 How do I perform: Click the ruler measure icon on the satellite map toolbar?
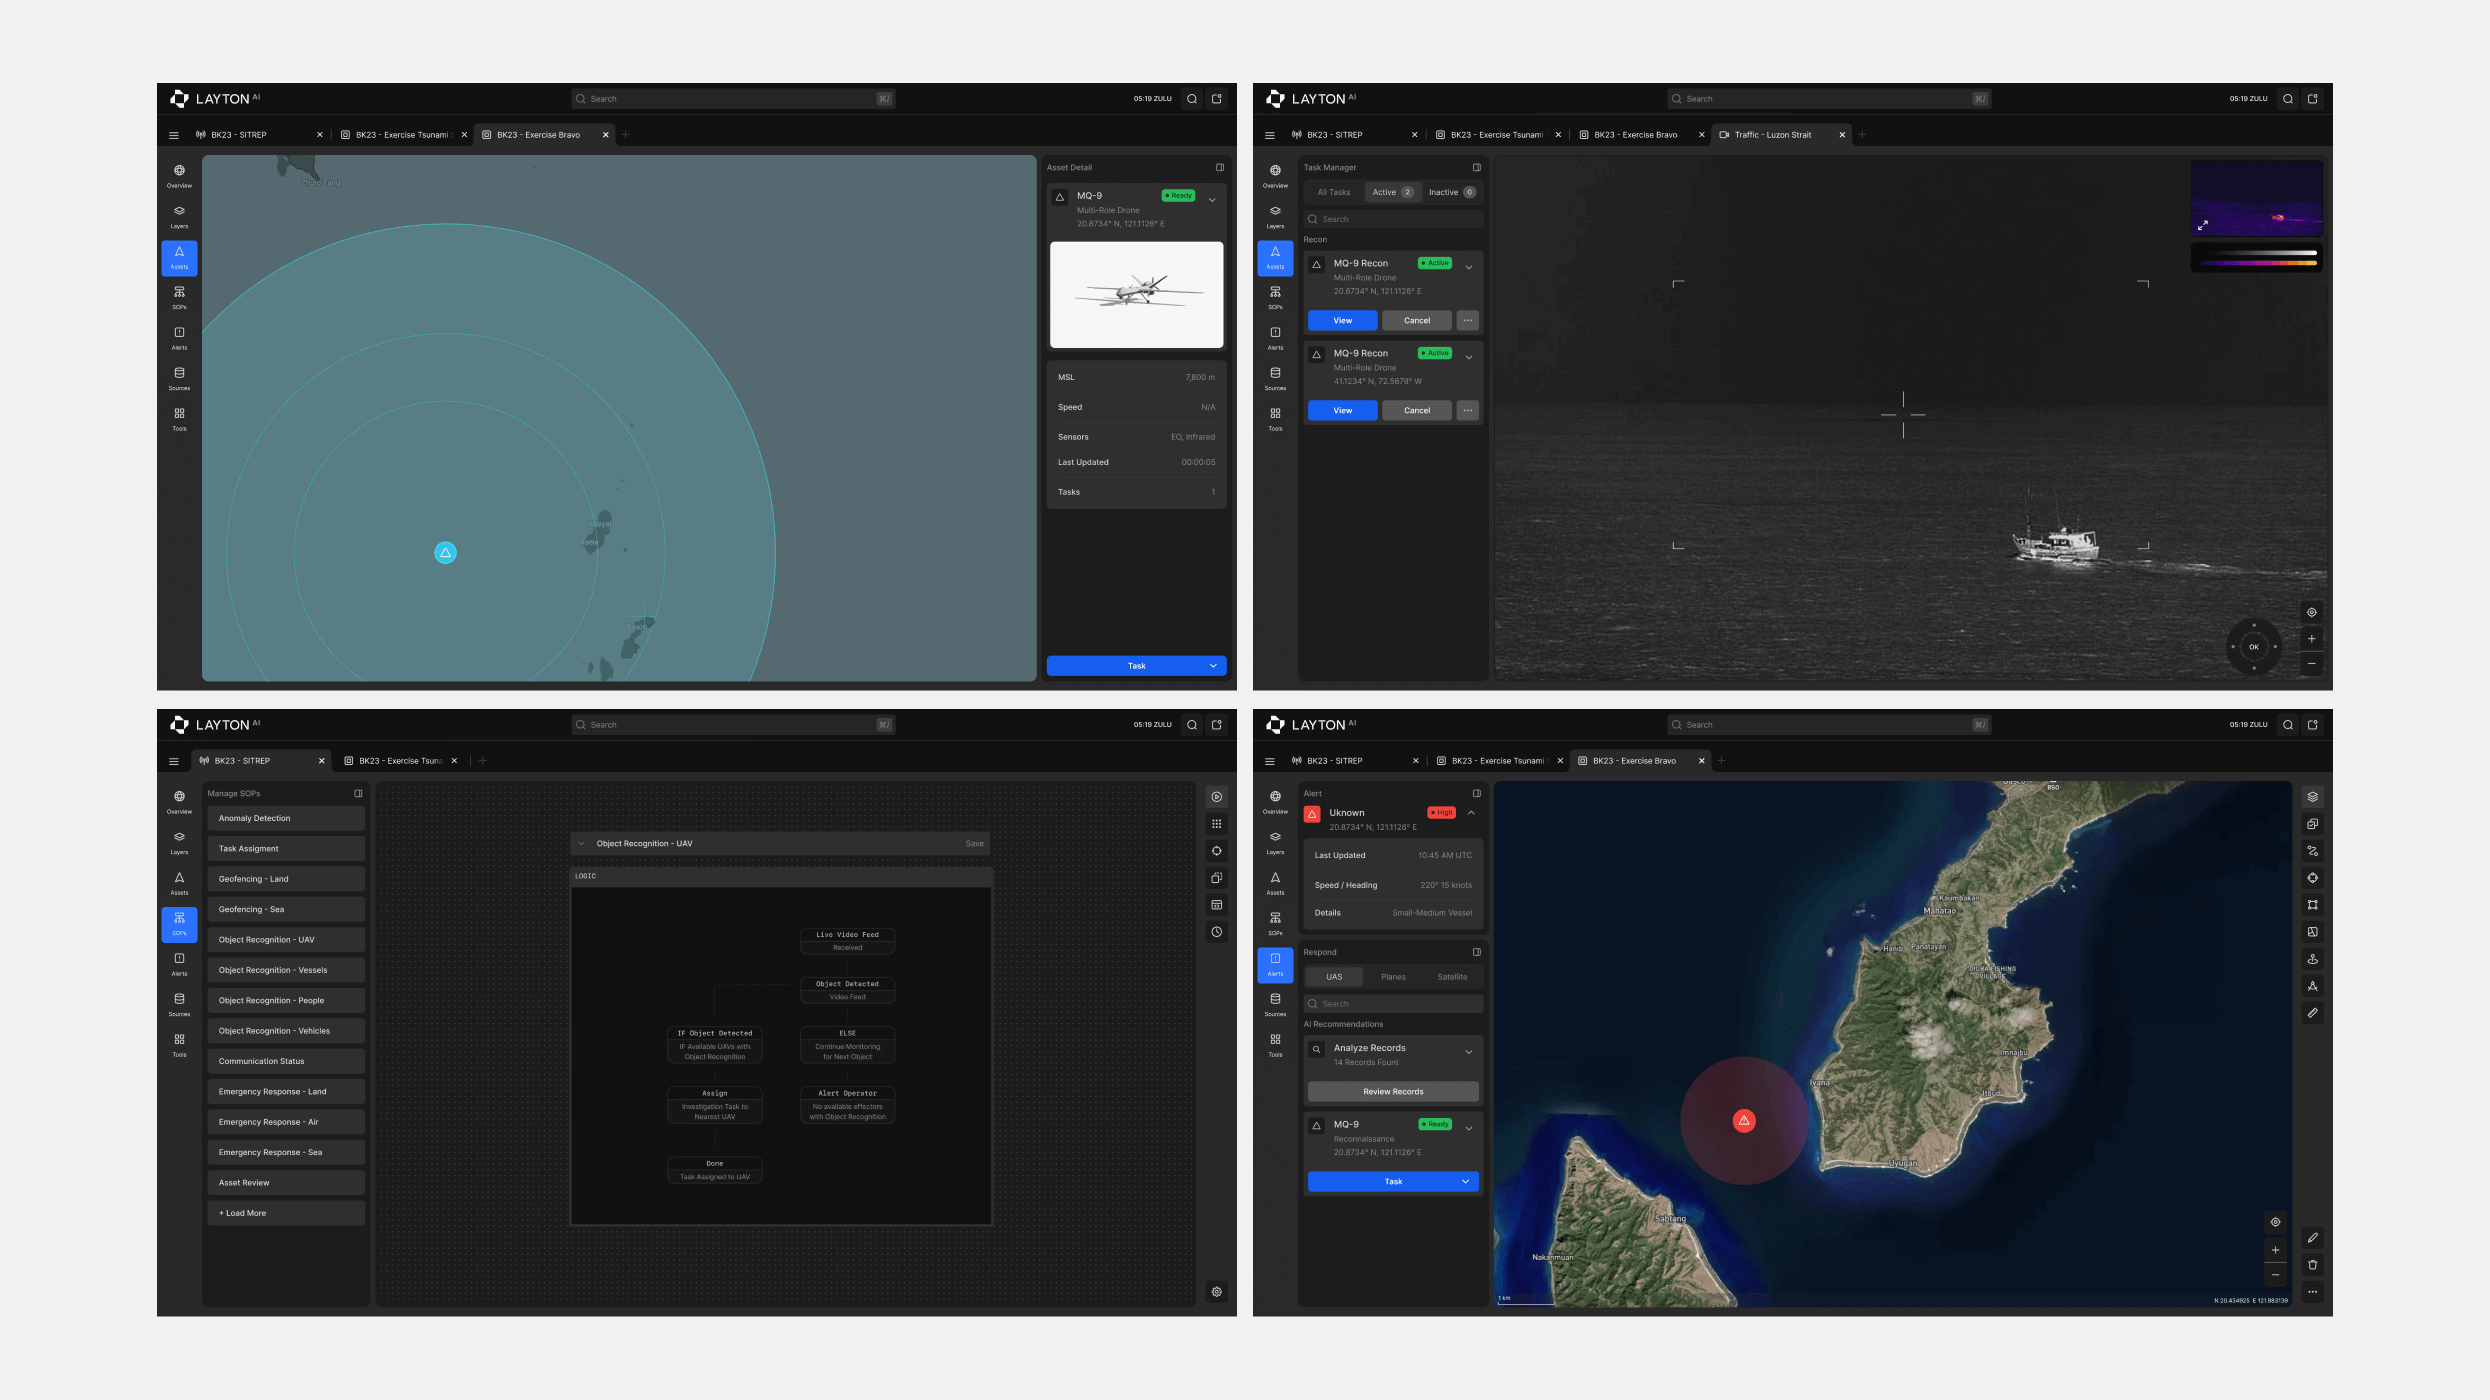[2312, 1013]
